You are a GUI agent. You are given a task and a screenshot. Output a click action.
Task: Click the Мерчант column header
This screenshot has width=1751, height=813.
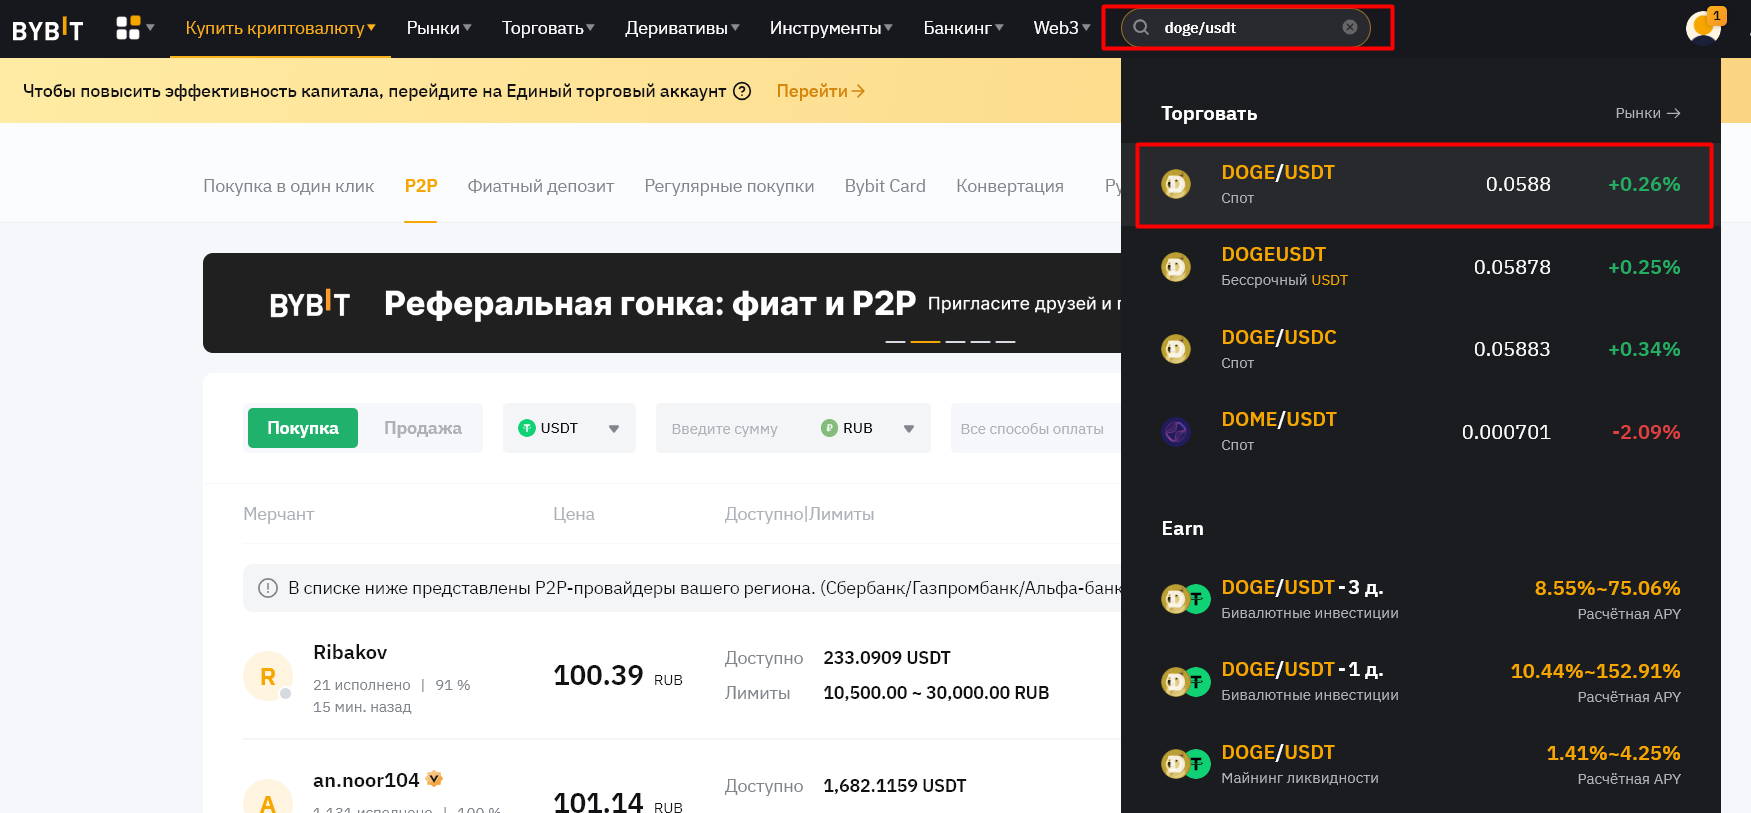(x=278, y=514)
